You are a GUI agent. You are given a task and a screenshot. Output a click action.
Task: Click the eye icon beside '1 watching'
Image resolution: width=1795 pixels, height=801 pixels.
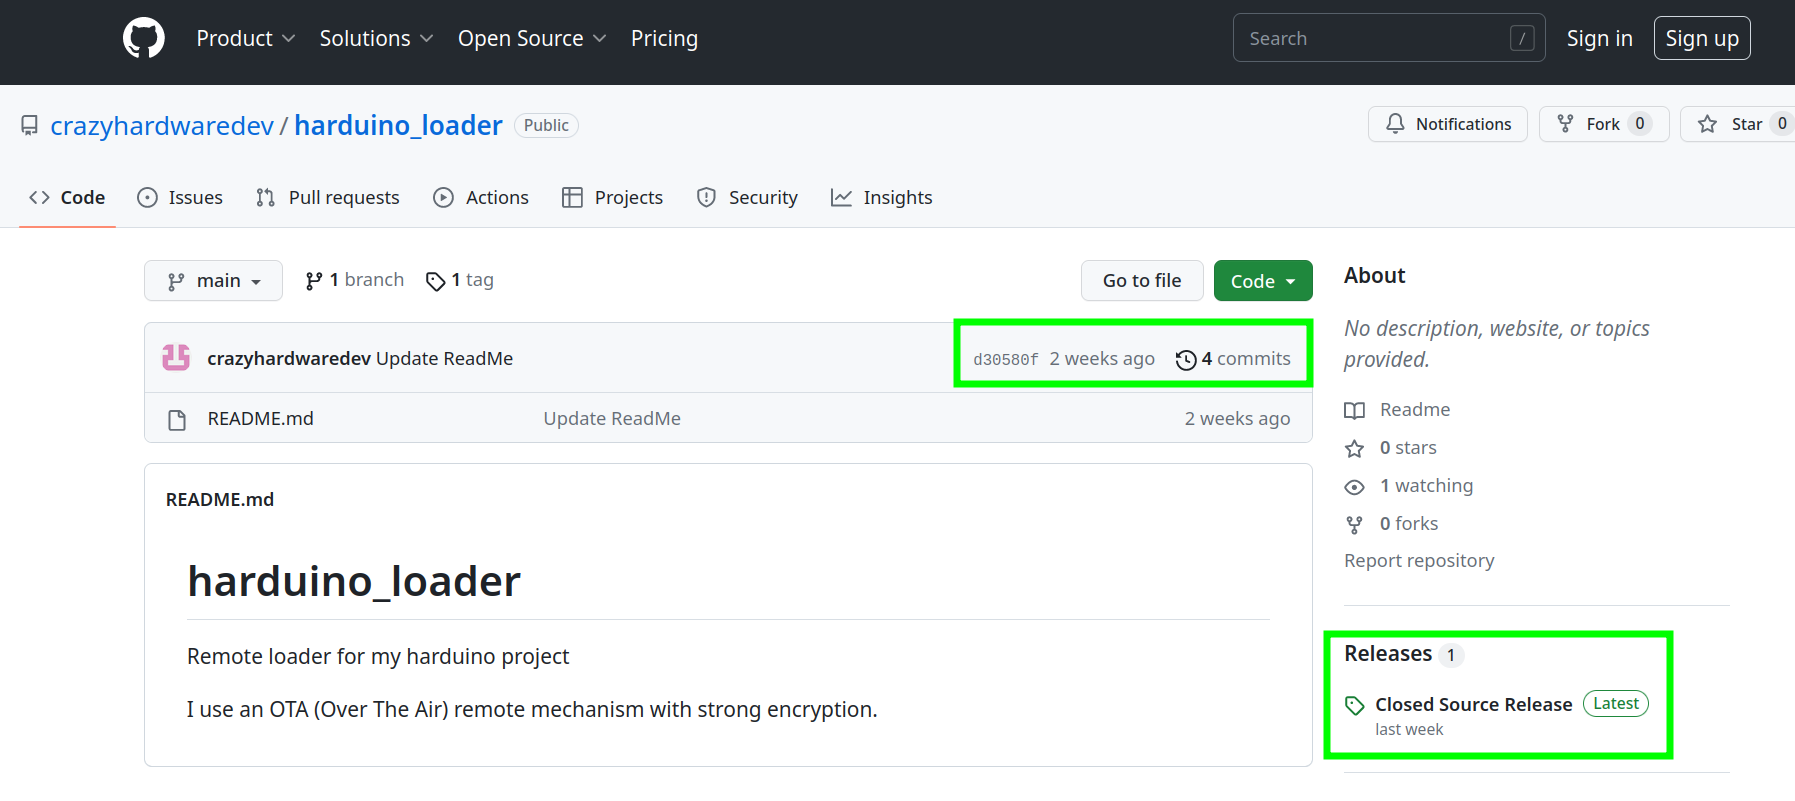click(1354, 487)
